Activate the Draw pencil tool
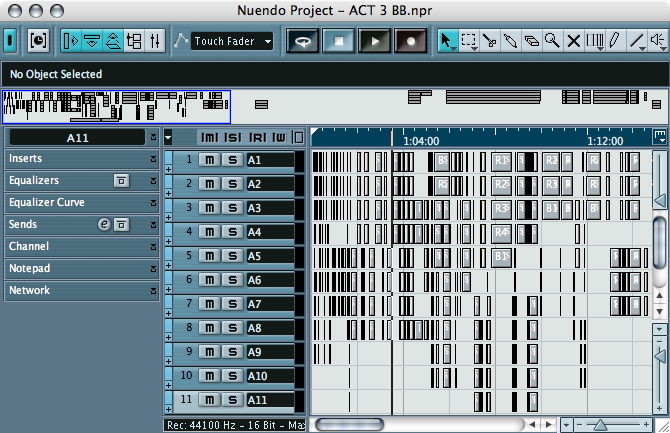The image size is (670, 433). pos(616,41)
